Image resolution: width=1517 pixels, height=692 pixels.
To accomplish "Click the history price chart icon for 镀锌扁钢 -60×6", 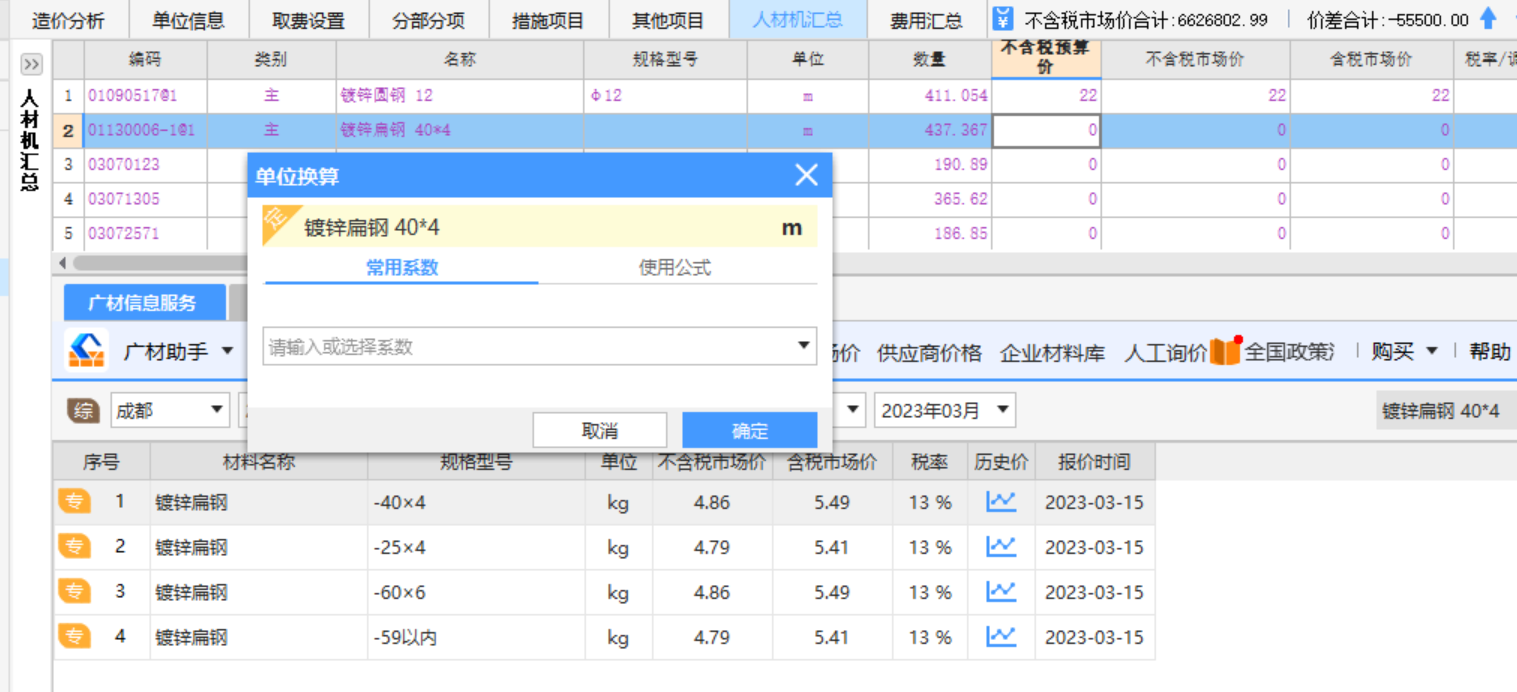I will [x=1001, y=592].
